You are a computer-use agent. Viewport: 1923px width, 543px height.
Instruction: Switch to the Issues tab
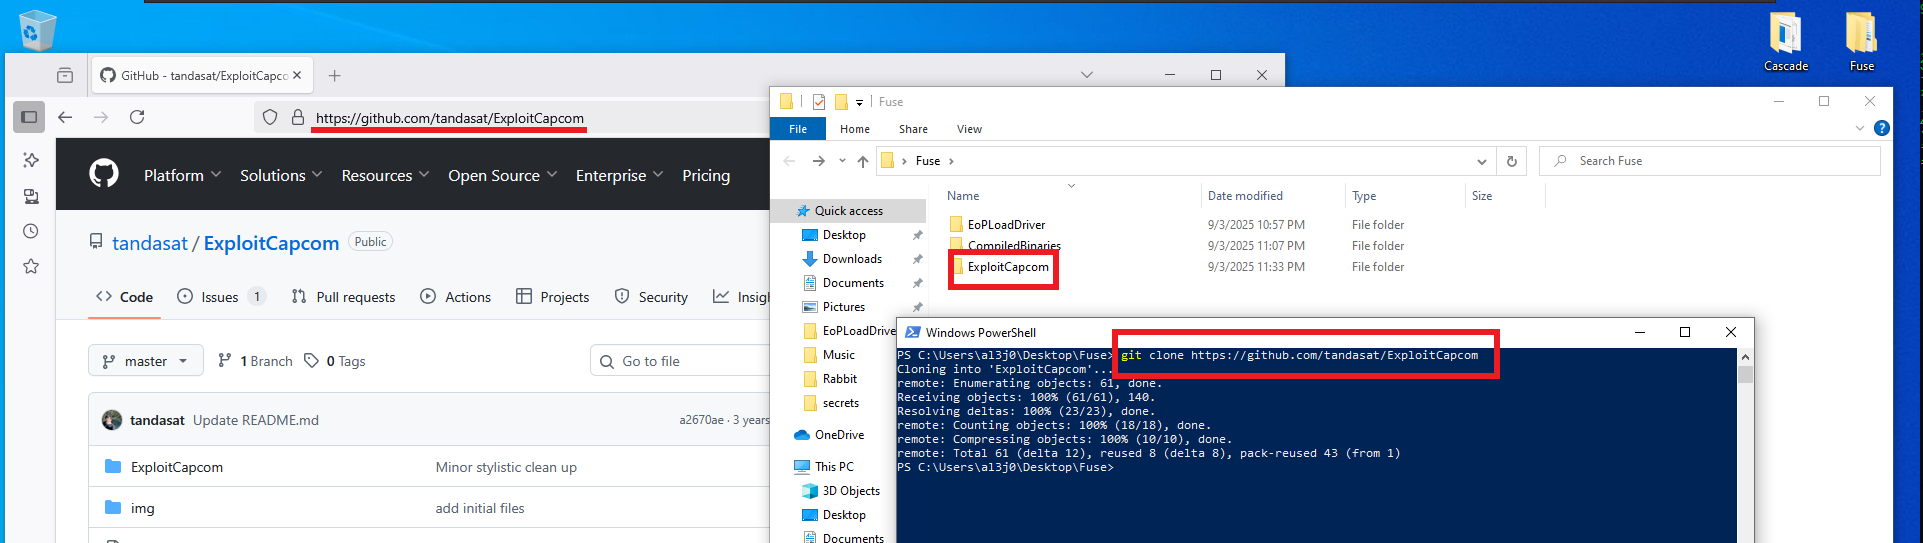220,297
